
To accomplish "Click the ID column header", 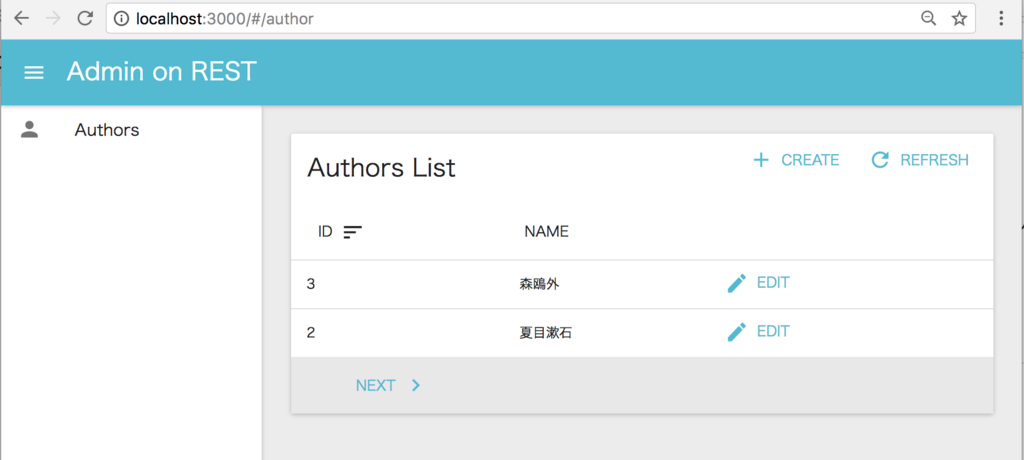I will pyautogui.click(x=325, y=231).
